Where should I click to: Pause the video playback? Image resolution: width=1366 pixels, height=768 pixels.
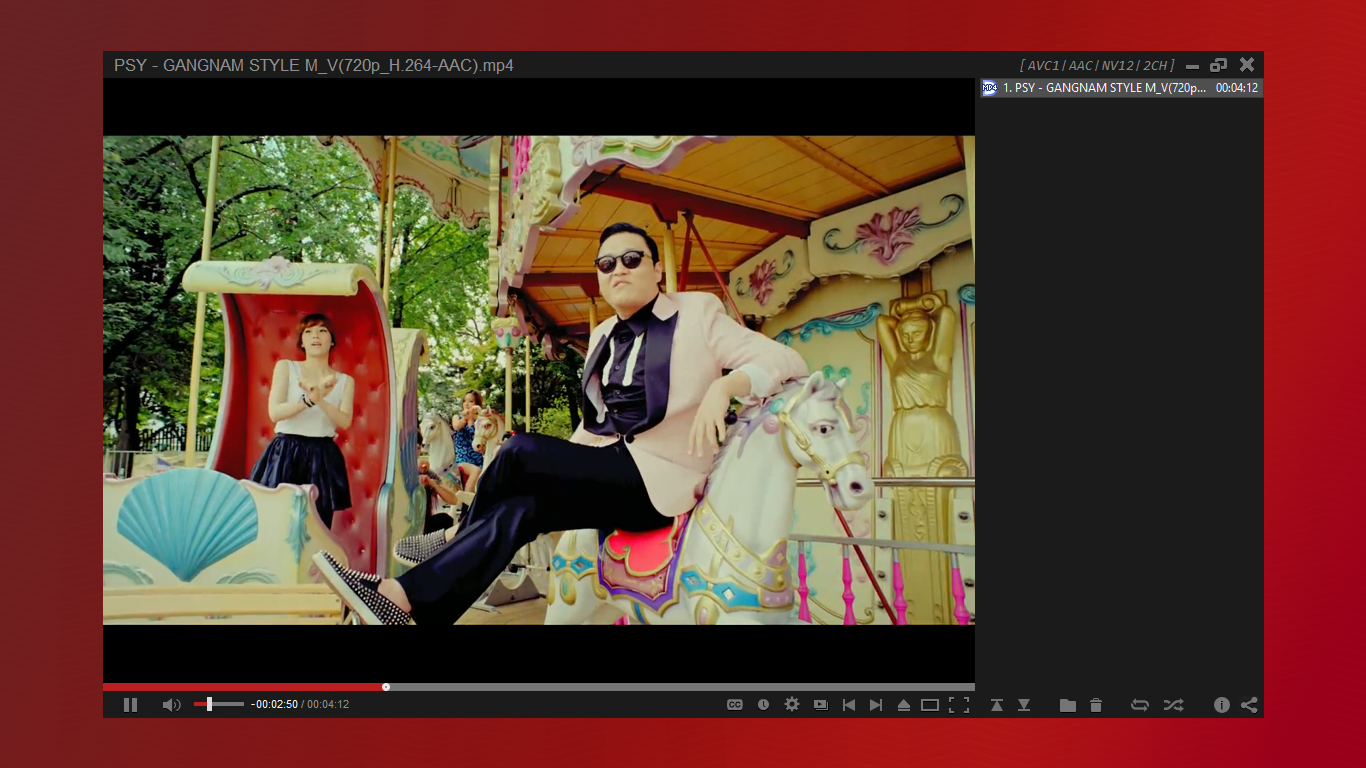pos(130,705)
